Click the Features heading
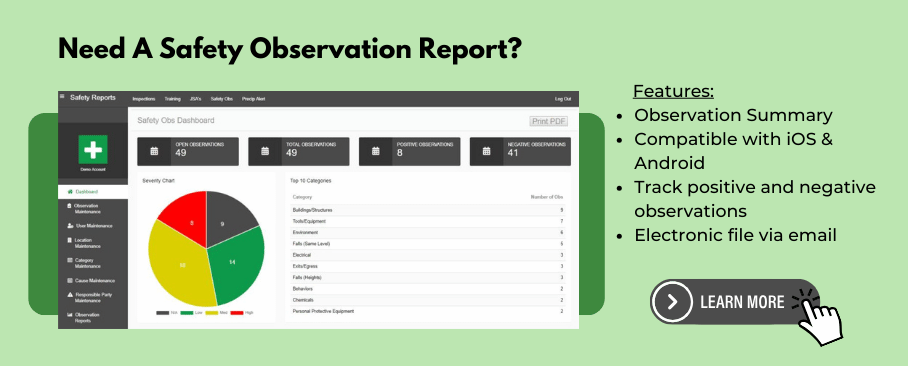Viewport: 908px width, 366px height. click(673, 92)
